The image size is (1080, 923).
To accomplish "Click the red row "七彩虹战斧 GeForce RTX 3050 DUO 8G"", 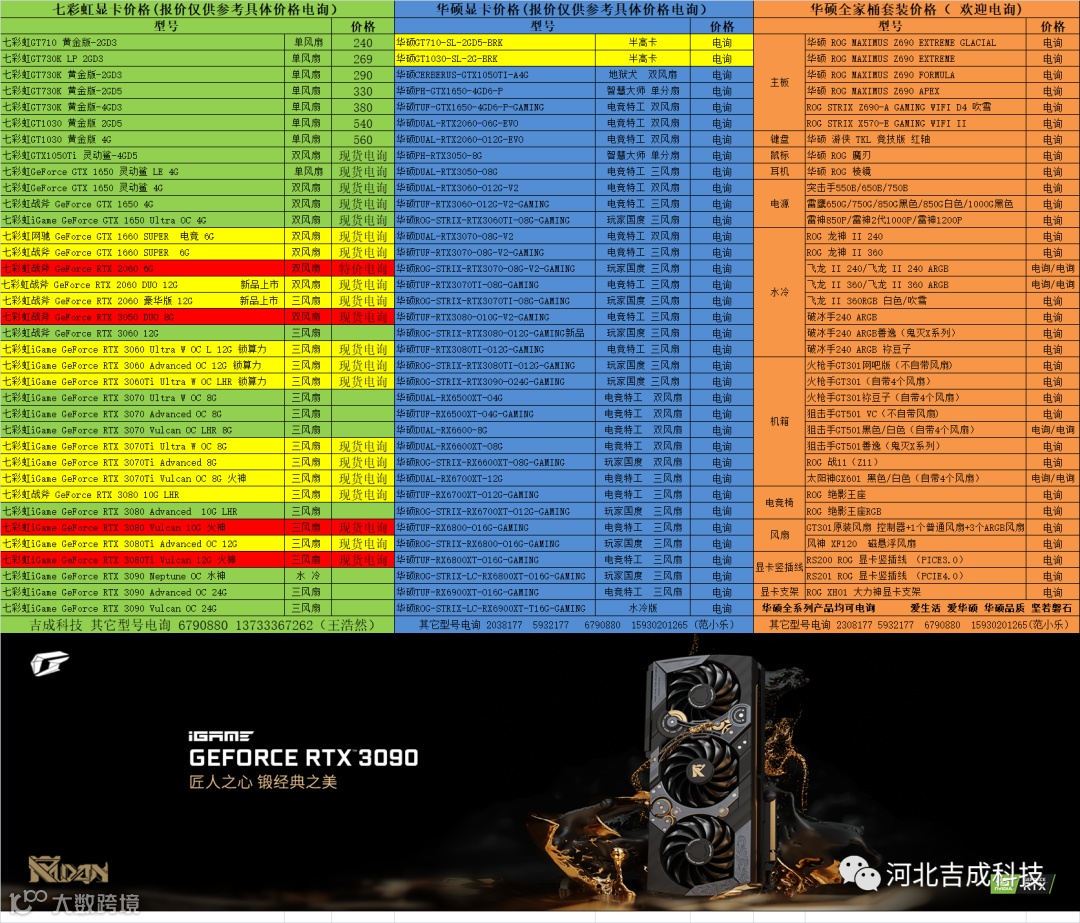I will [143, 317].
